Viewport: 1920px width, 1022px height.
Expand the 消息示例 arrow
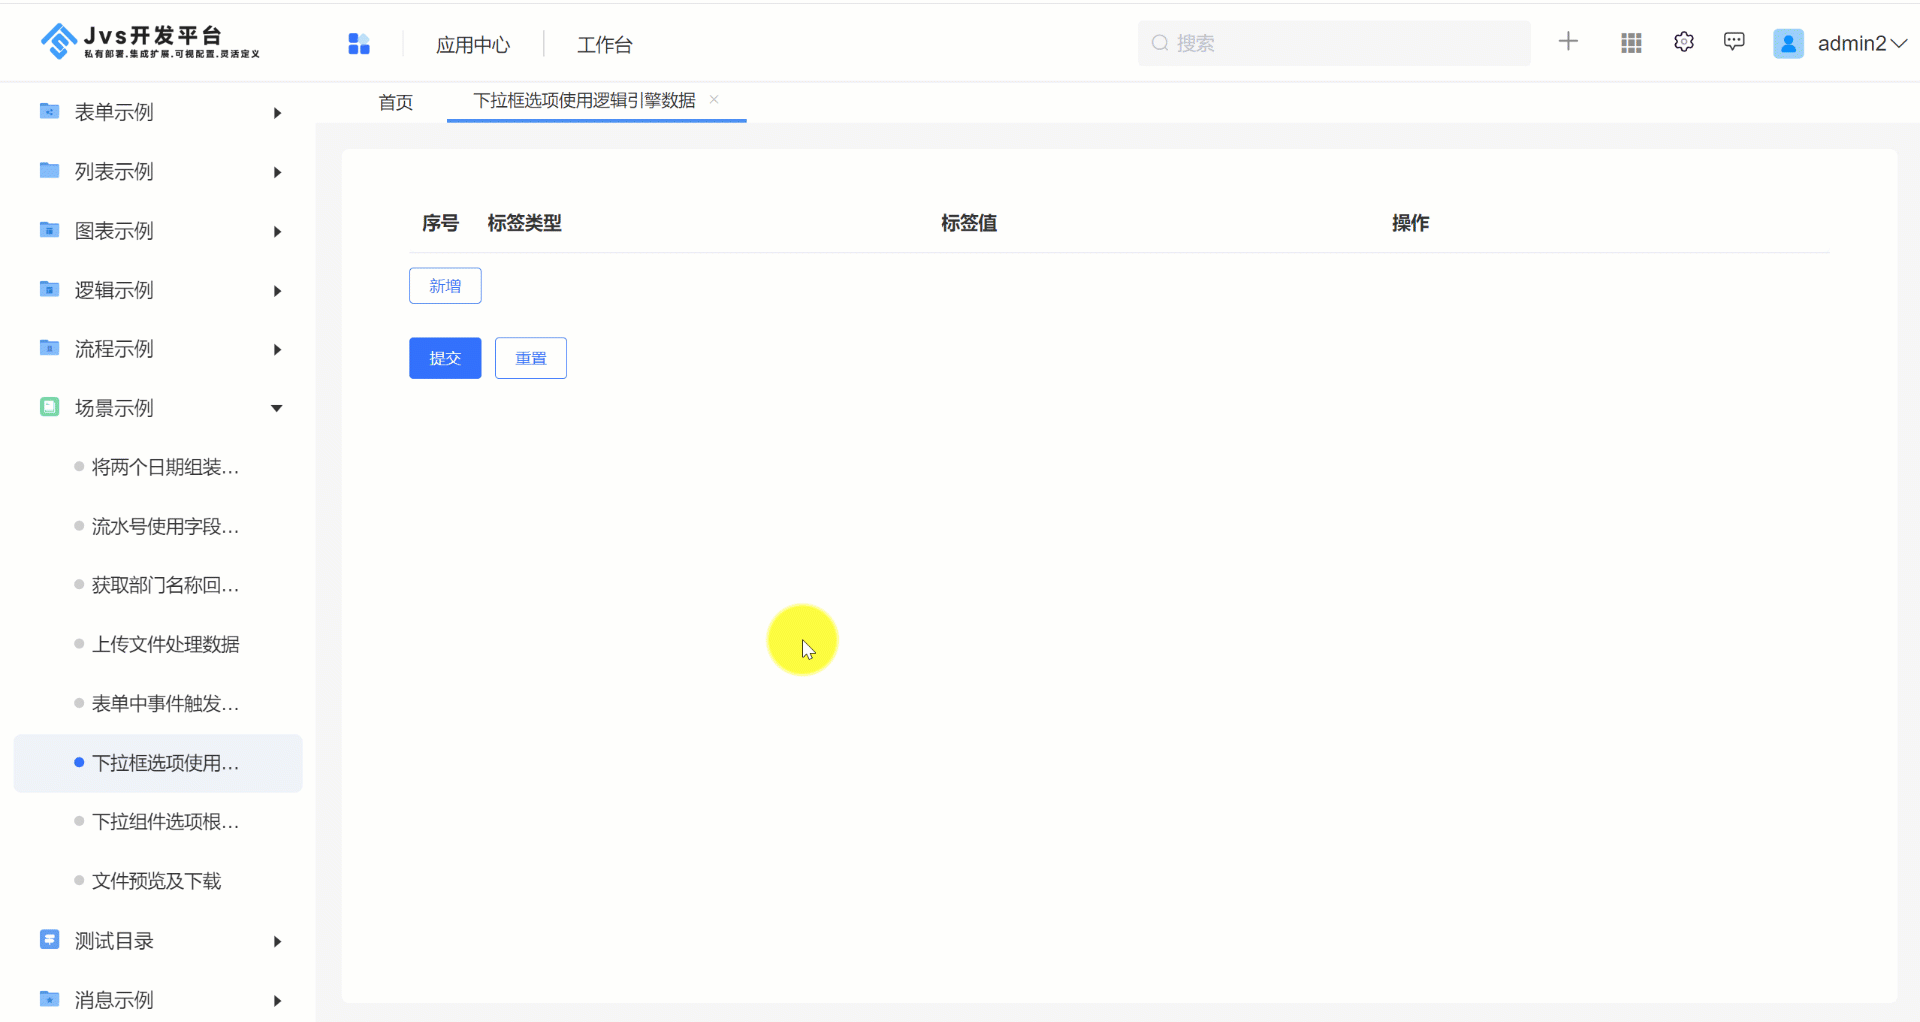(x=277, y=1001)
